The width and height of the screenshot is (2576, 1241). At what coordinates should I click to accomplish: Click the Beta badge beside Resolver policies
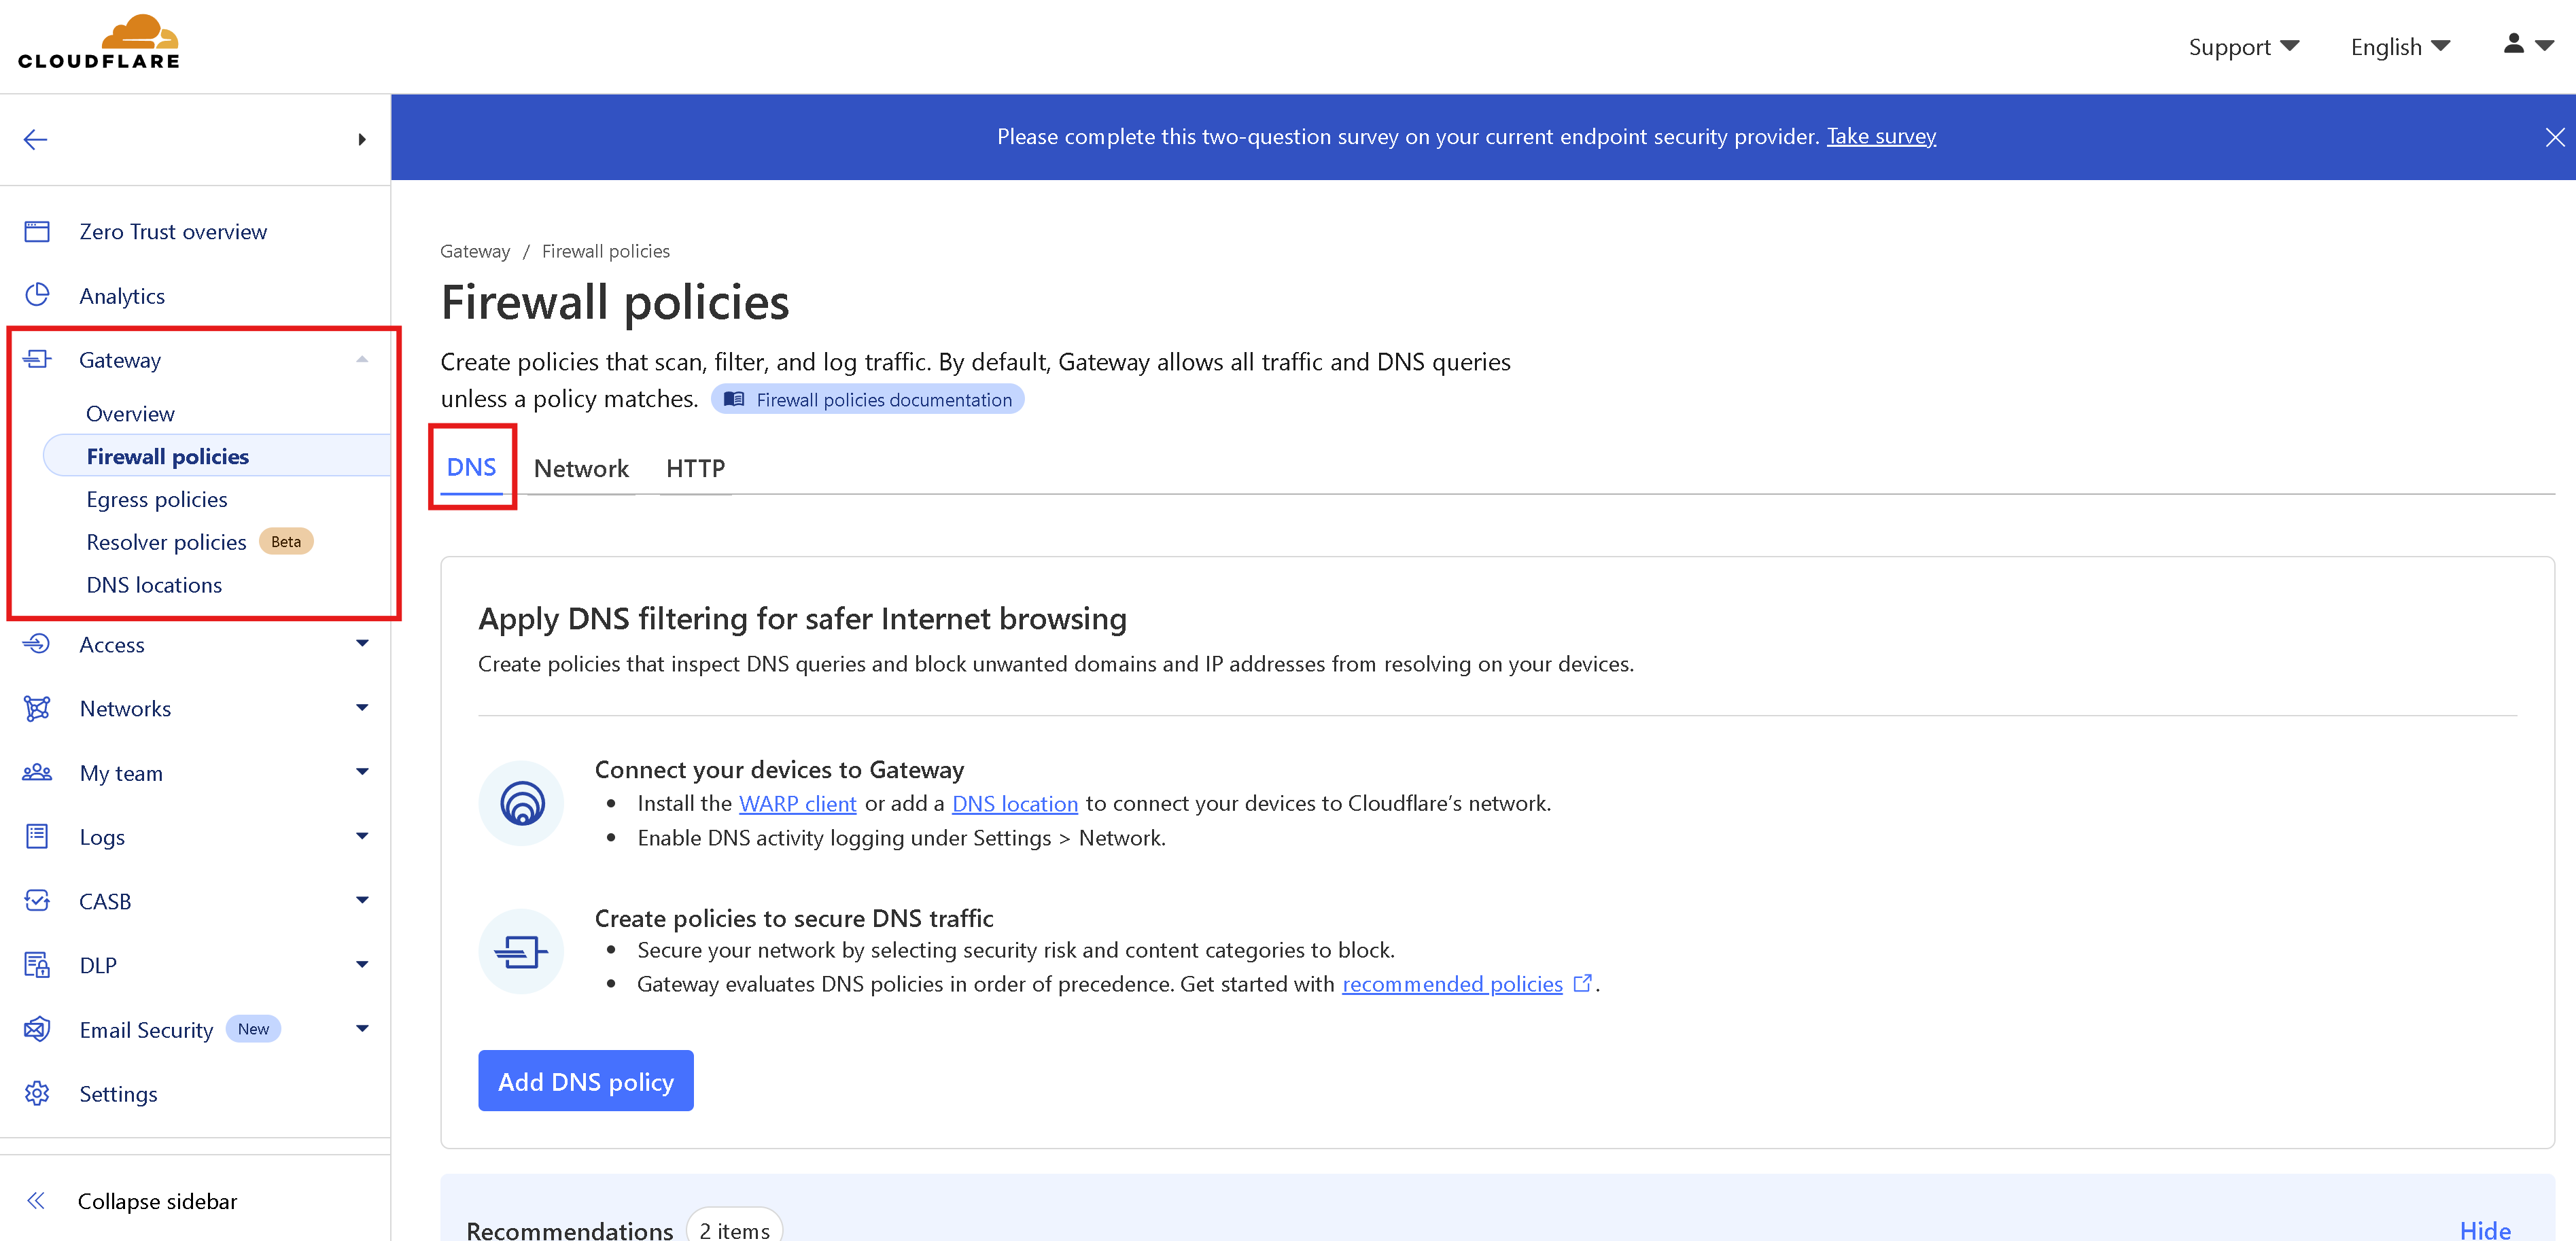pyautogui.click(x=286, y=541)
